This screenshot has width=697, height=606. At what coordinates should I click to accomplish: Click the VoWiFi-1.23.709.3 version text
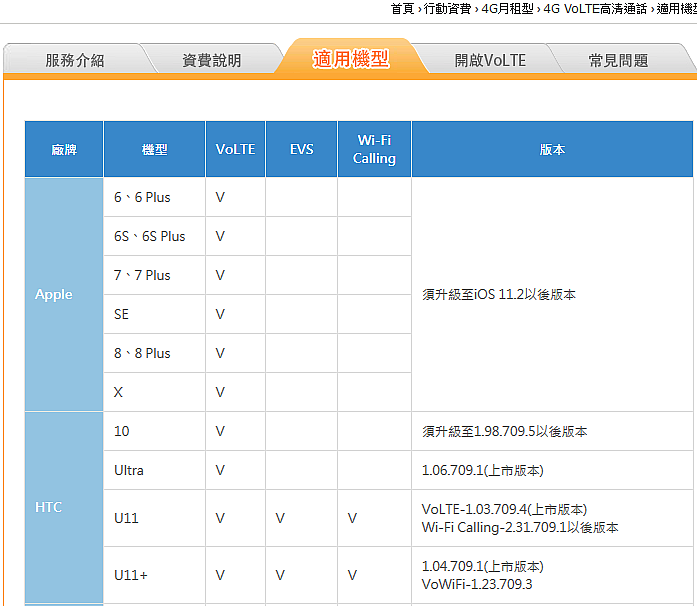[x=477, y=584]
